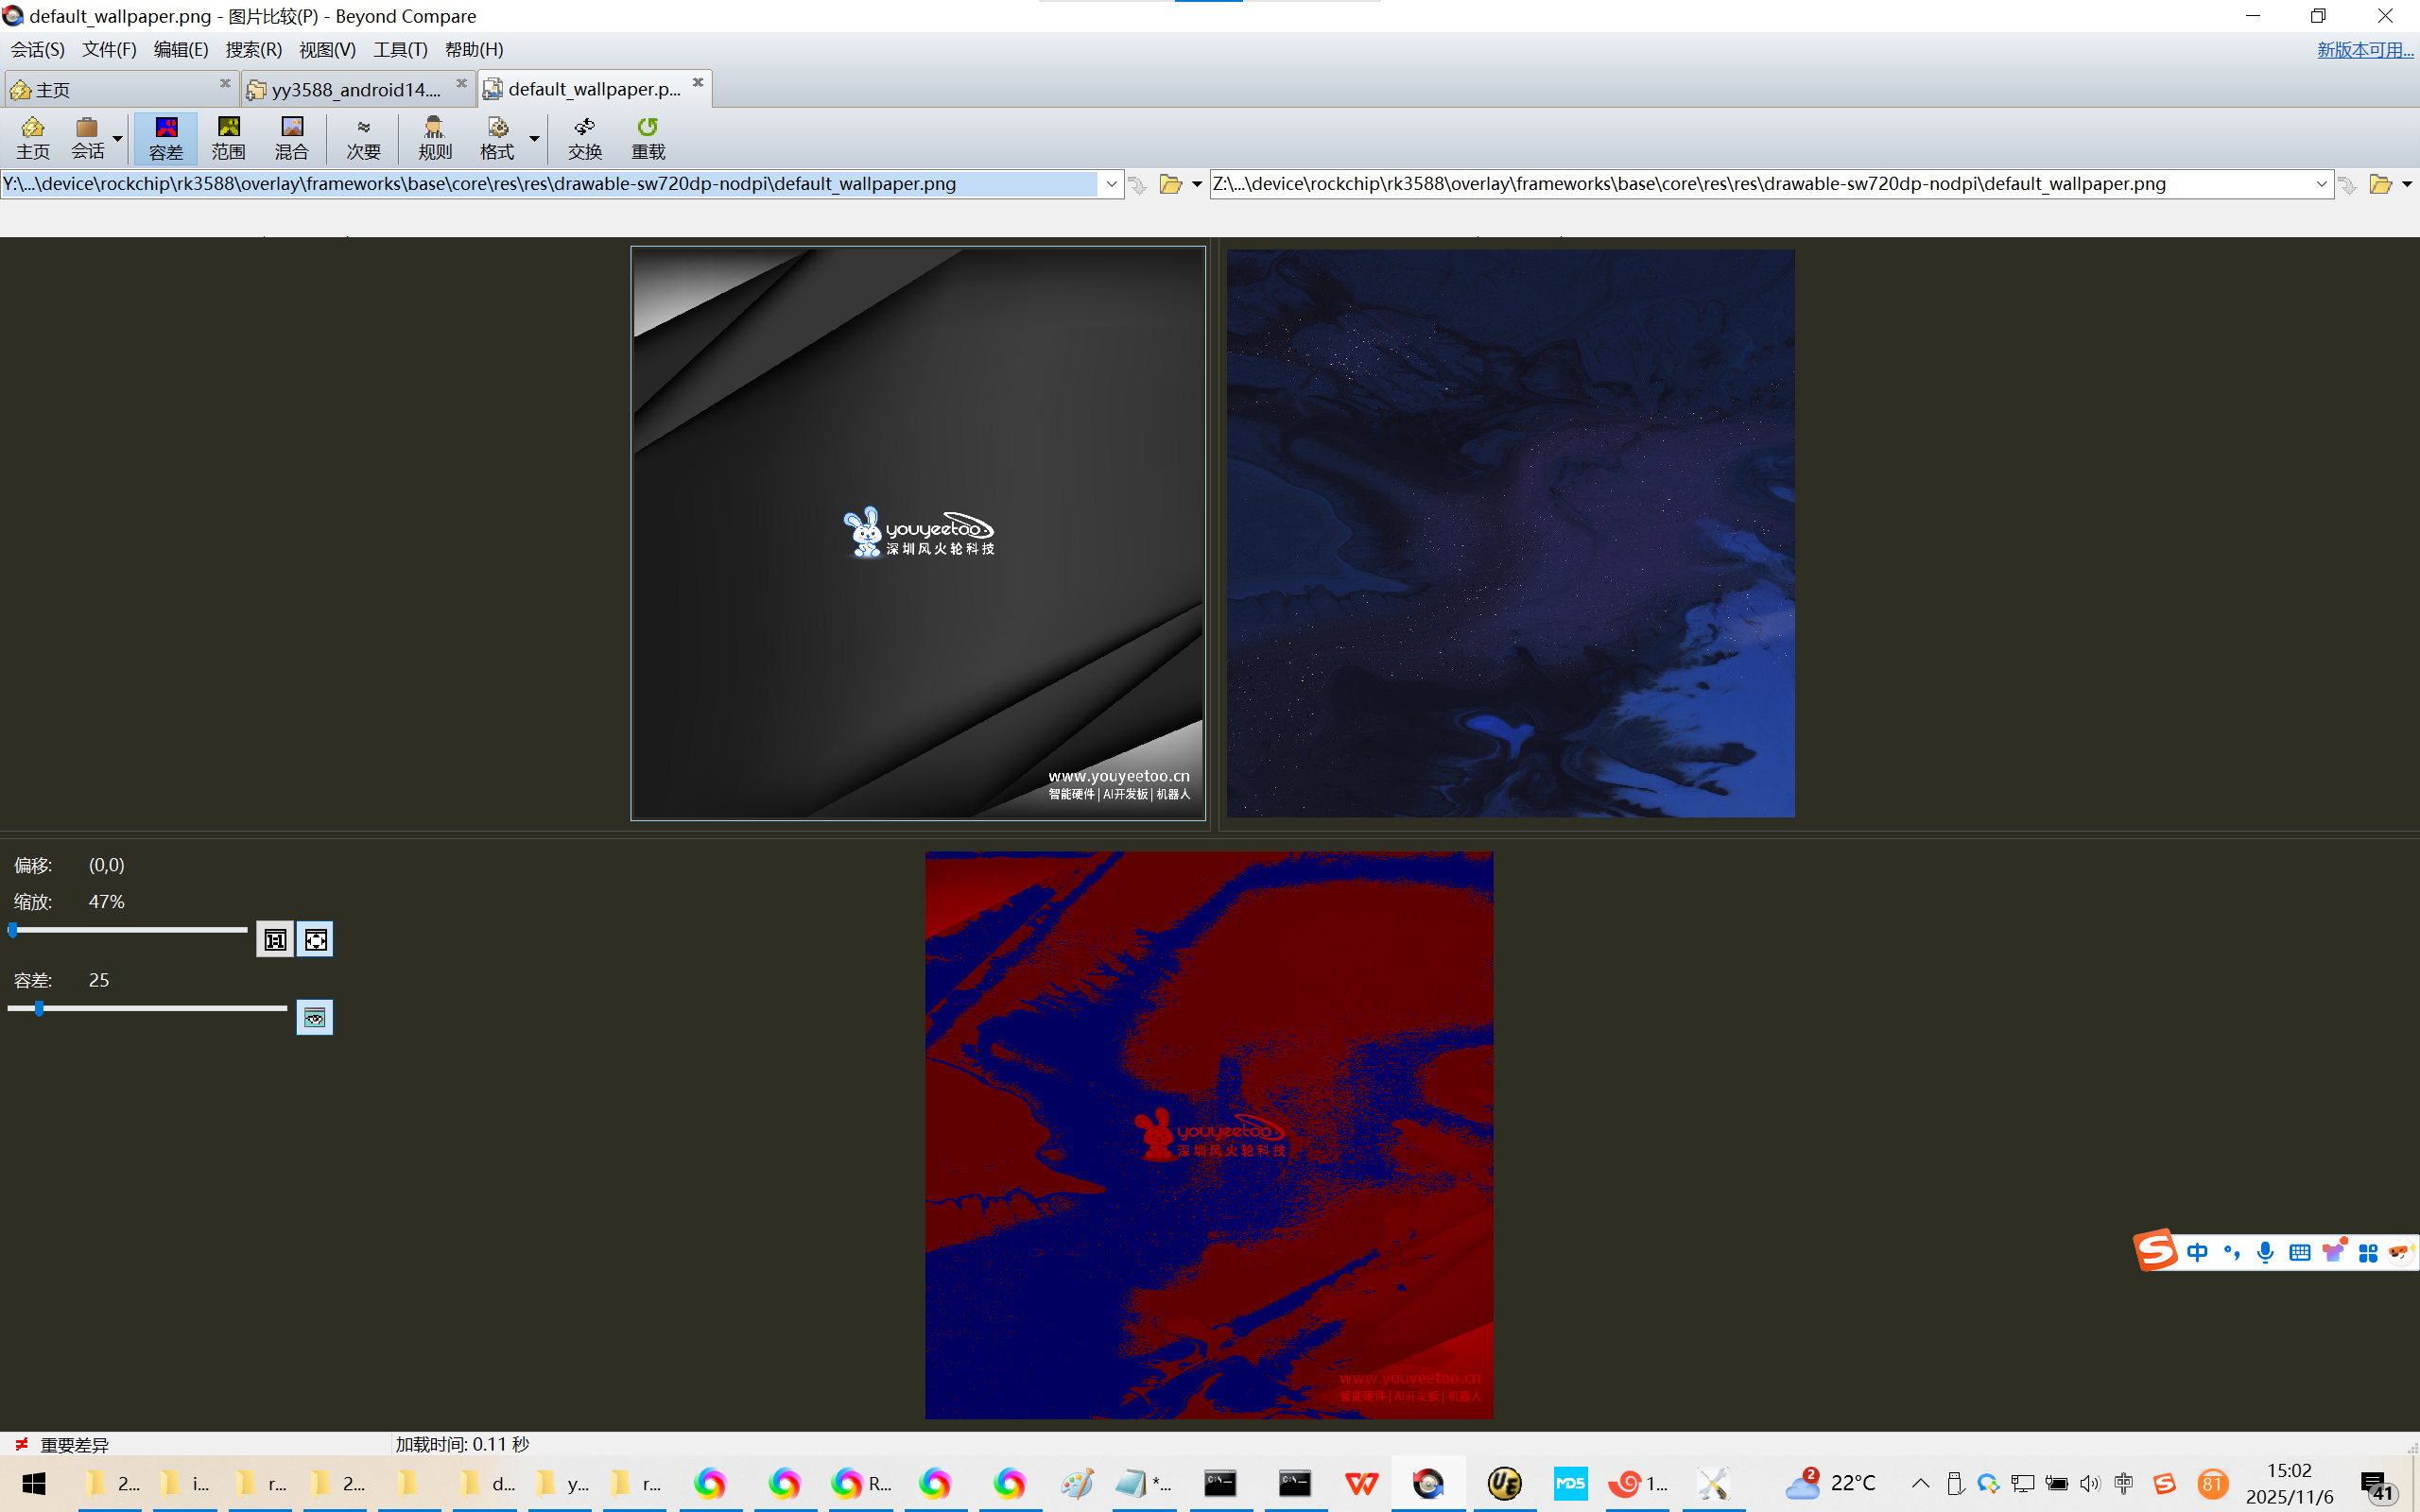Open the left pane browse-folder icon

pyautogui.click(x=1169, y=184)
